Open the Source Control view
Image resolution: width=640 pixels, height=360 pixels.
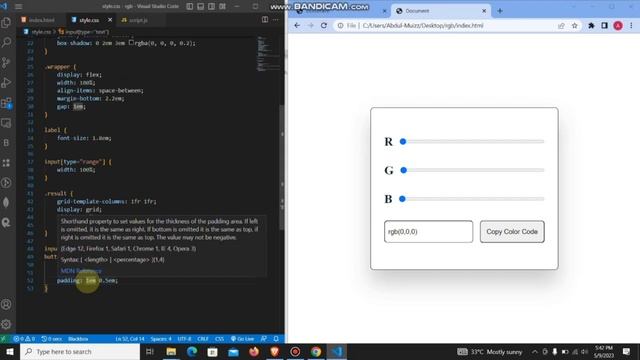(6, 62)
